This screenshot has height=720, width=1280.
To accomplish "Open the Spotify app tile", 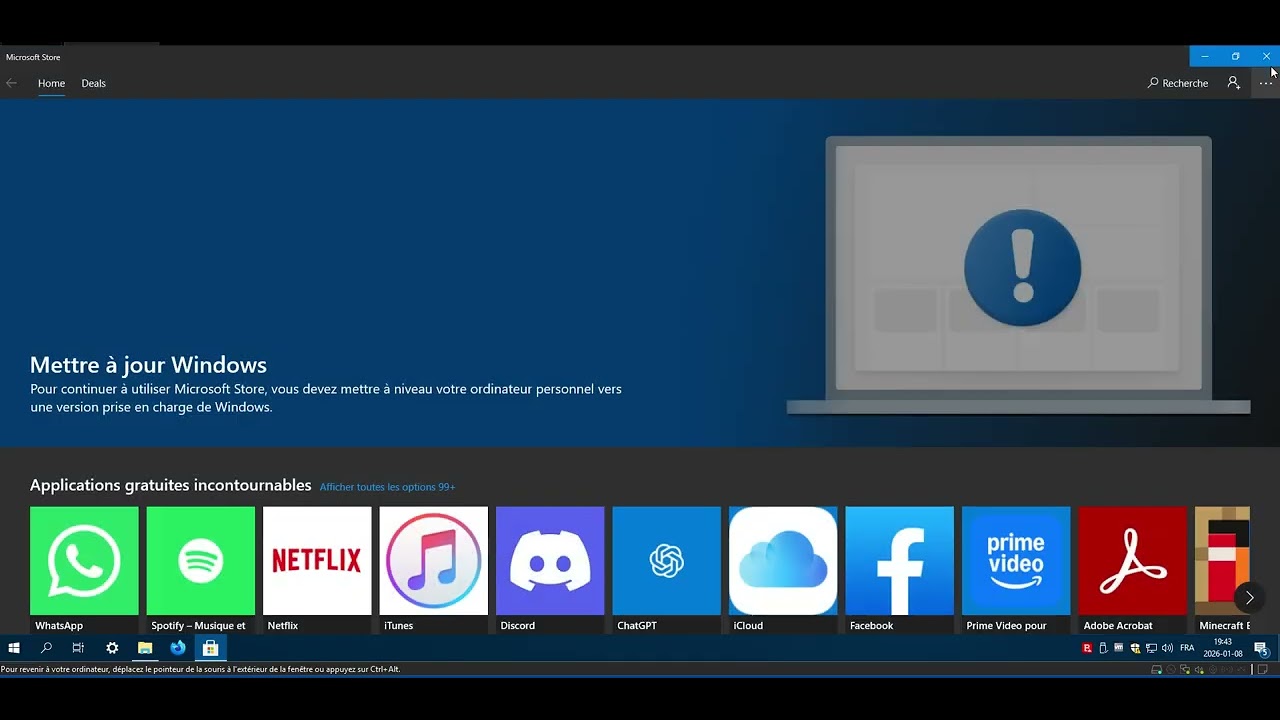I will pyautogui.click(x=201, y=569).
